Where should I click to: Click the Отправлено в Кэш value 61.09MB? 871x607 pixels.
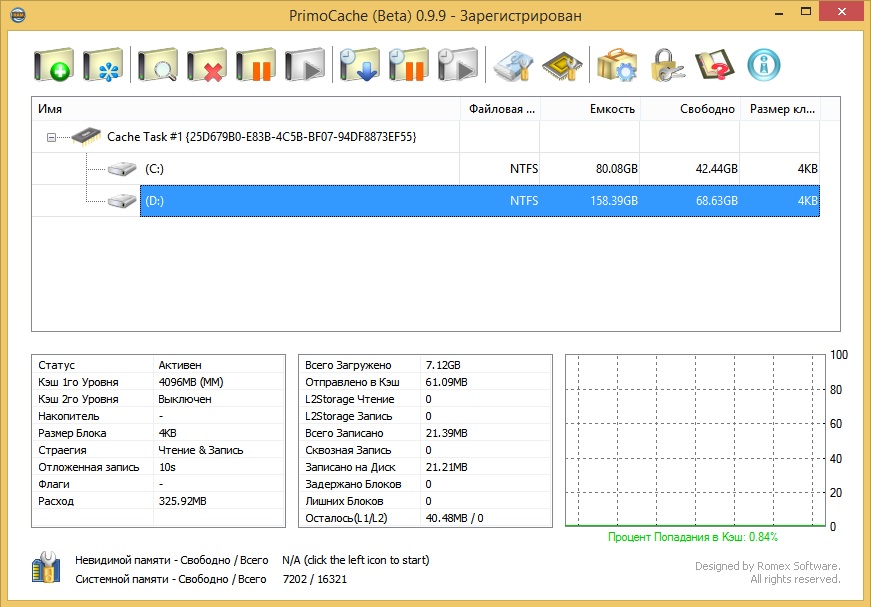(x=447, y=382)
